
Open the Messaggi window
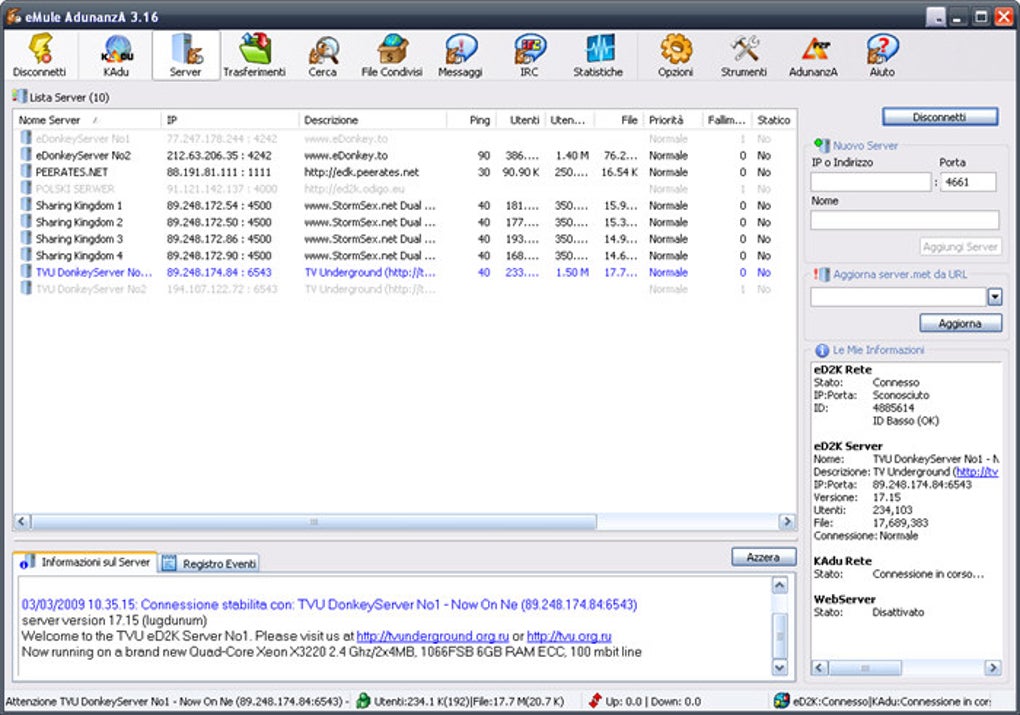coord(460,55)
